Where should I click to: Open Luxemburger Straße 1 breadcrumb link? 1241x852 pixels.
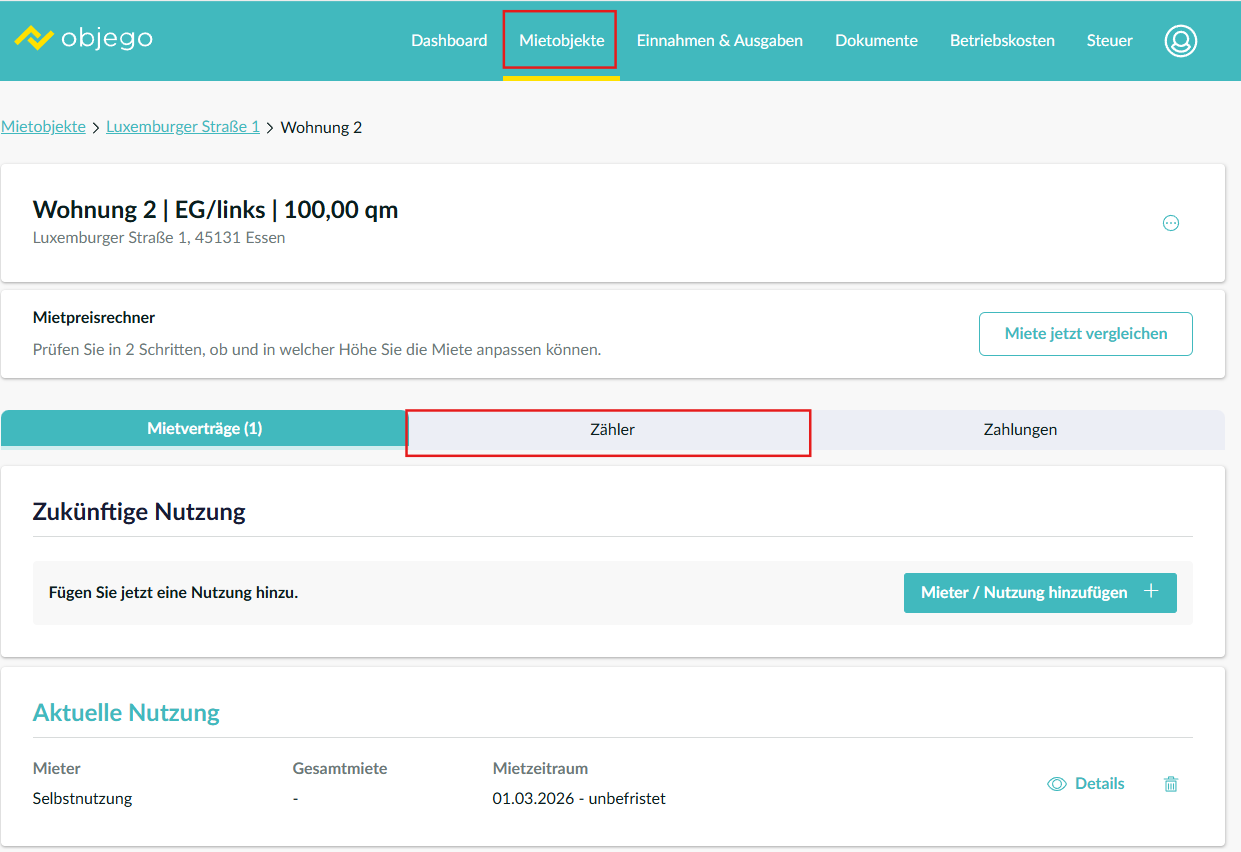point(183,127)
